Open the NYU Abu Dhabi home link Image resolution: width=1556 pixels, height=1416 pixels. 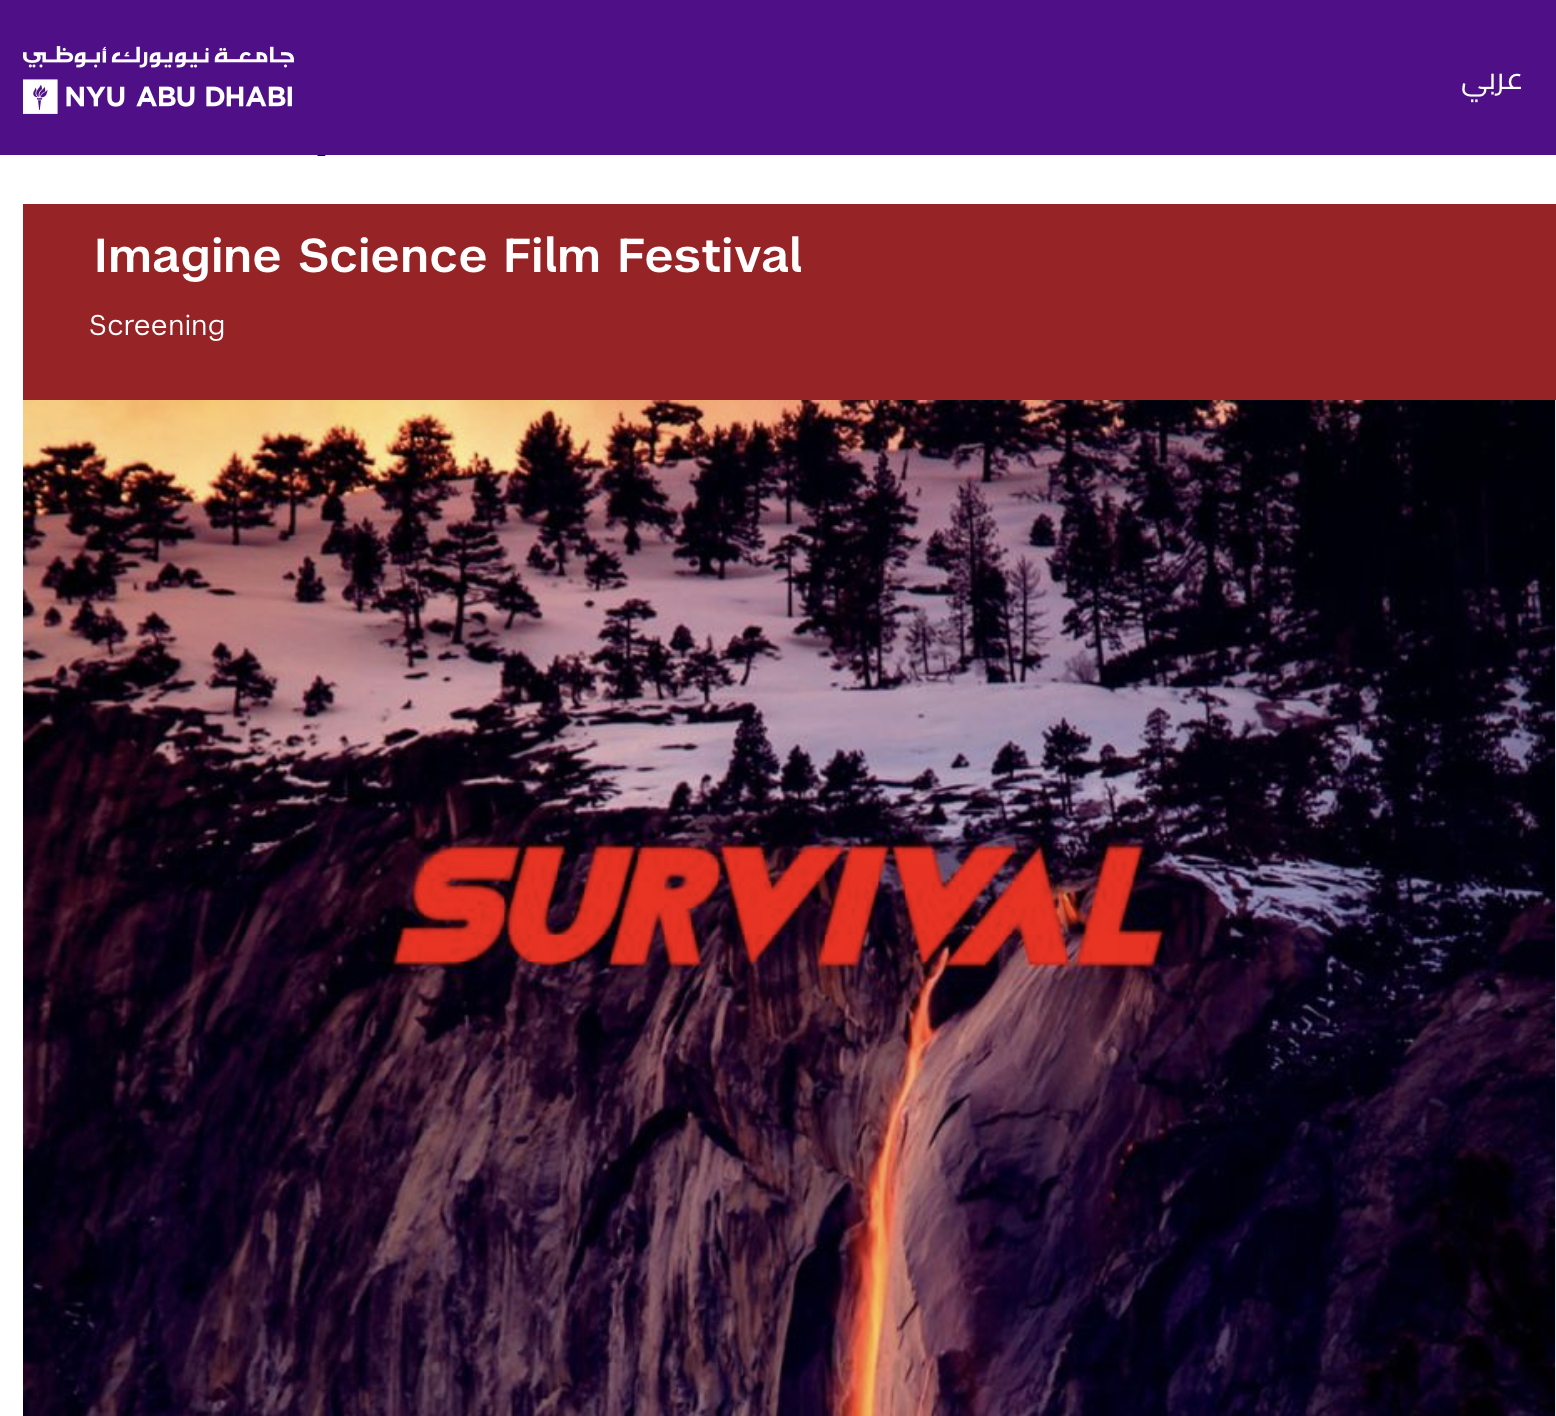point(158,79)
